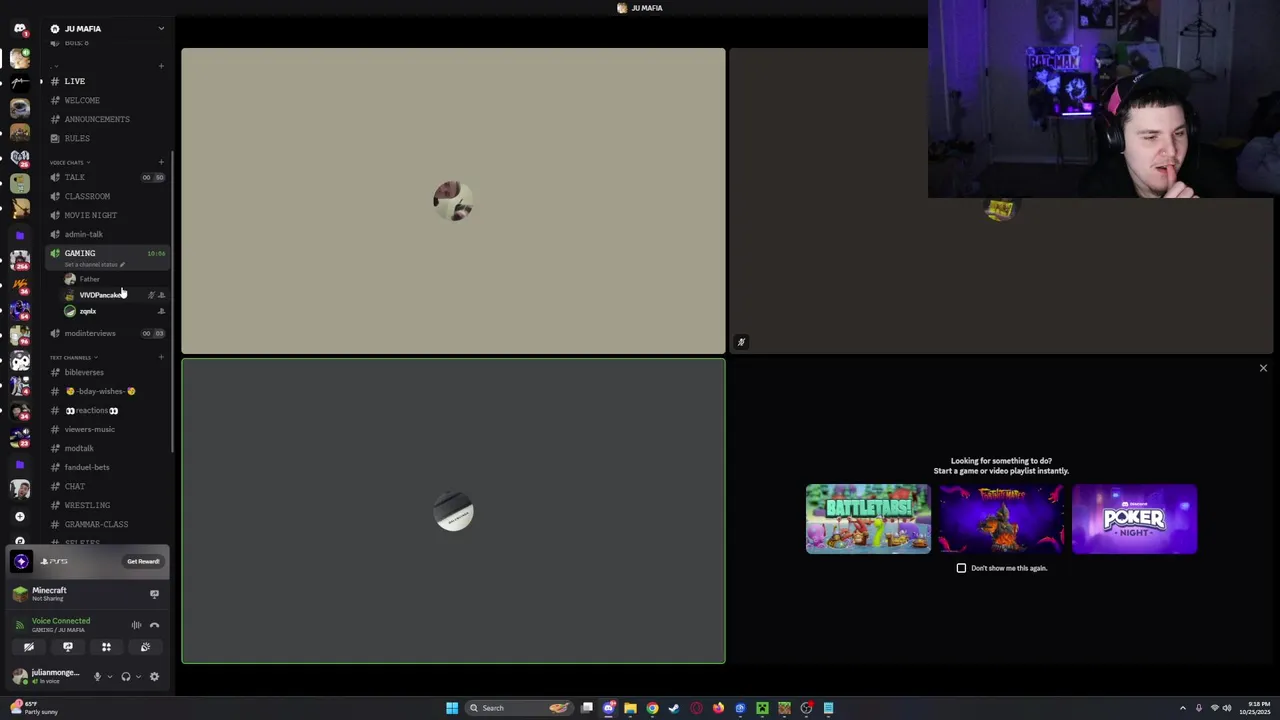Create channel plus beside Text Channels
This screenshot has height=720, width=1280.
click(161, 357)
